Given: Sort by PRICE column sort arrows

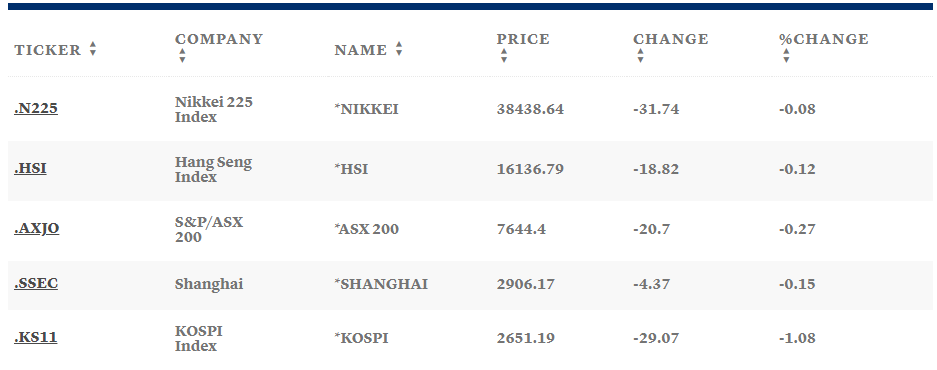Looking at the screenshot, I should tap(504, 56).
